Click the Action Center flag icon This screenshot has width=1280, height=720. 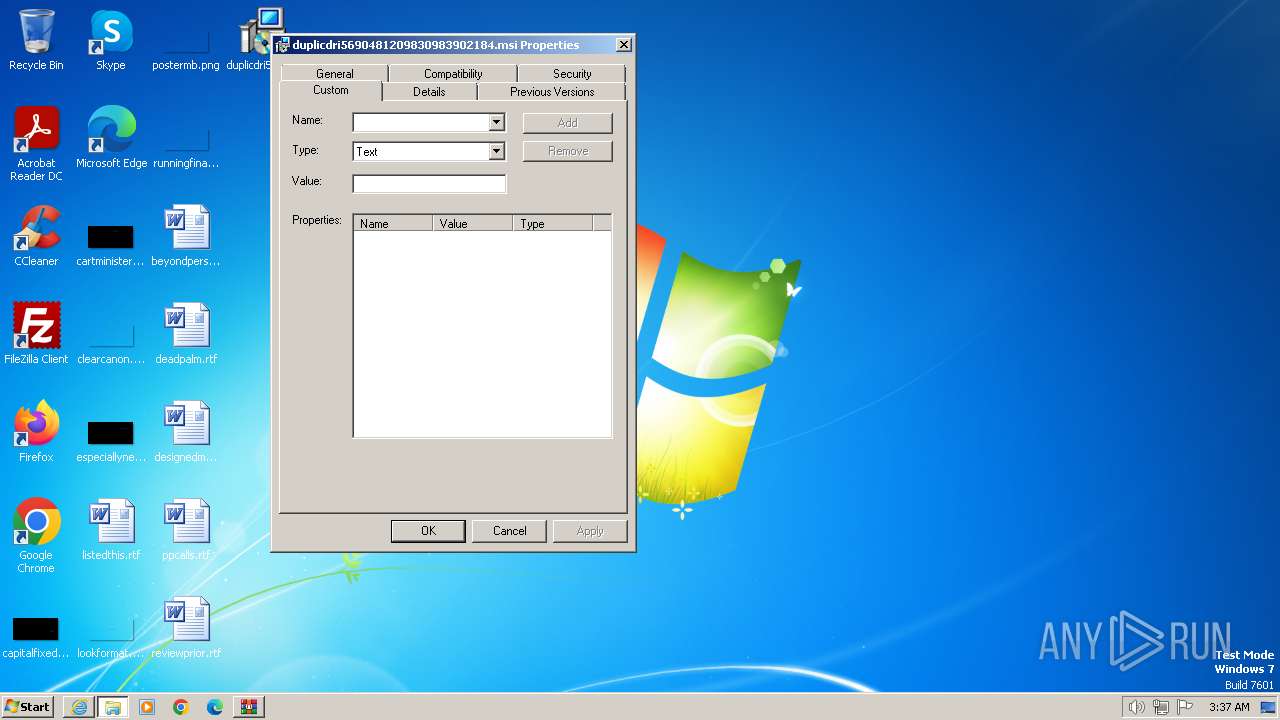coord(1185,707)
